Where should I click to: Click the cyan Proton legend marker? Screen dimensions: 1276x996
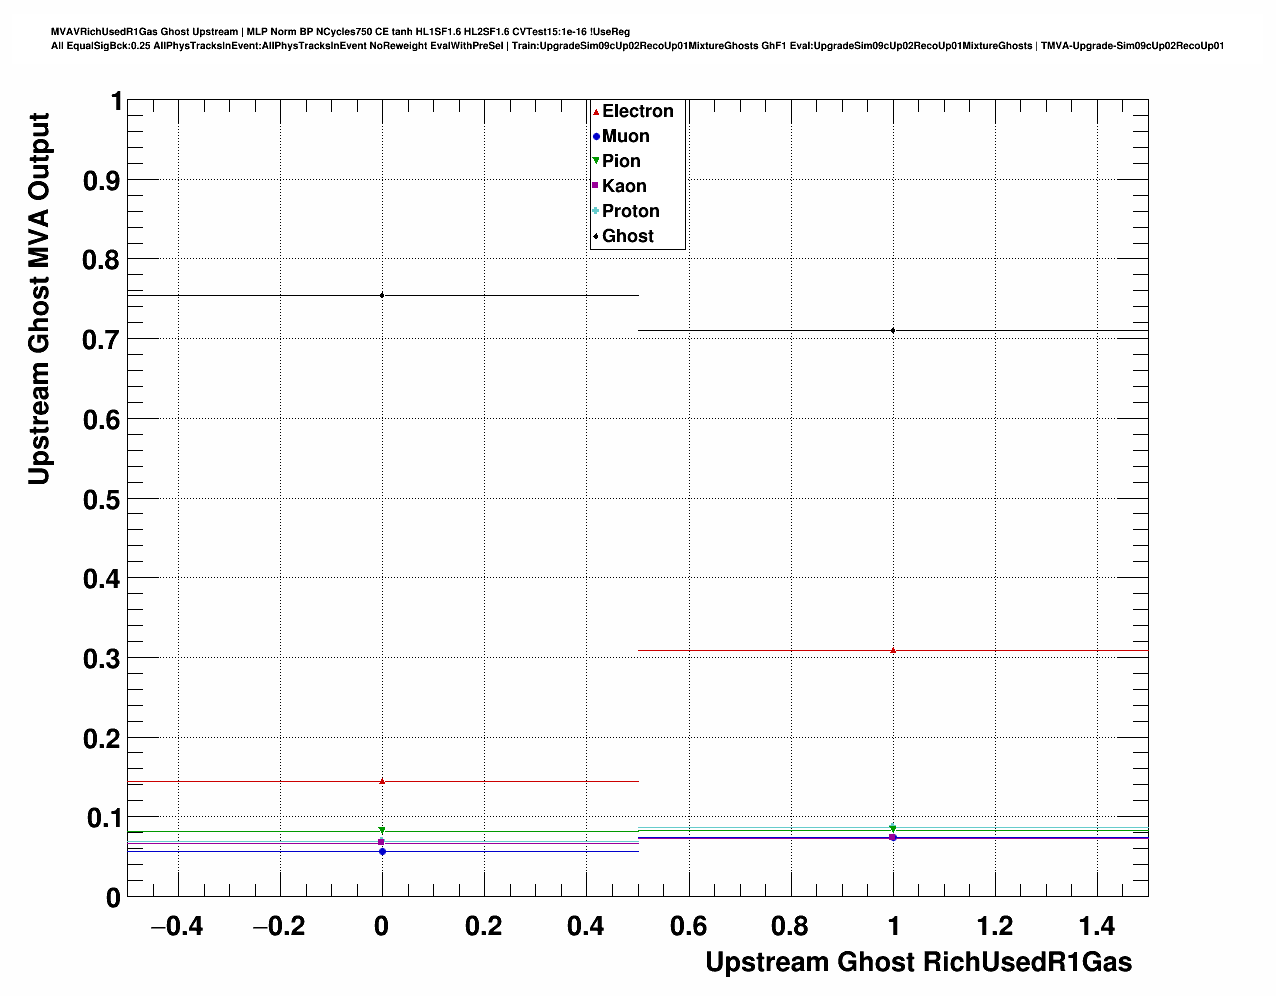[x=596, y=211]
